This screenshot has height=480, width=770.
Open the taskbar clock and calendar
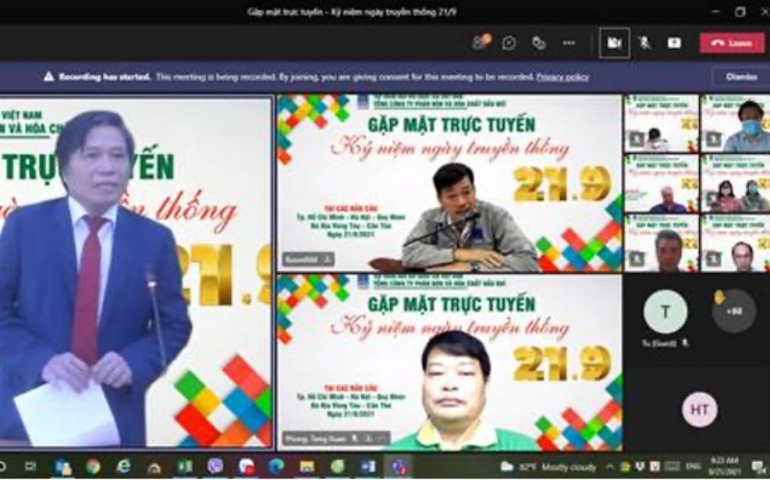(x=722, y=466)
